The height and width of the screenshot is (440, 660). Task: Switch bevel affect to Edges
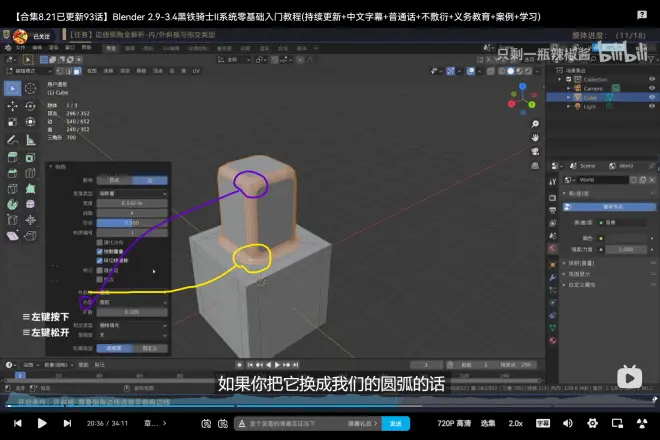point(150,180)
